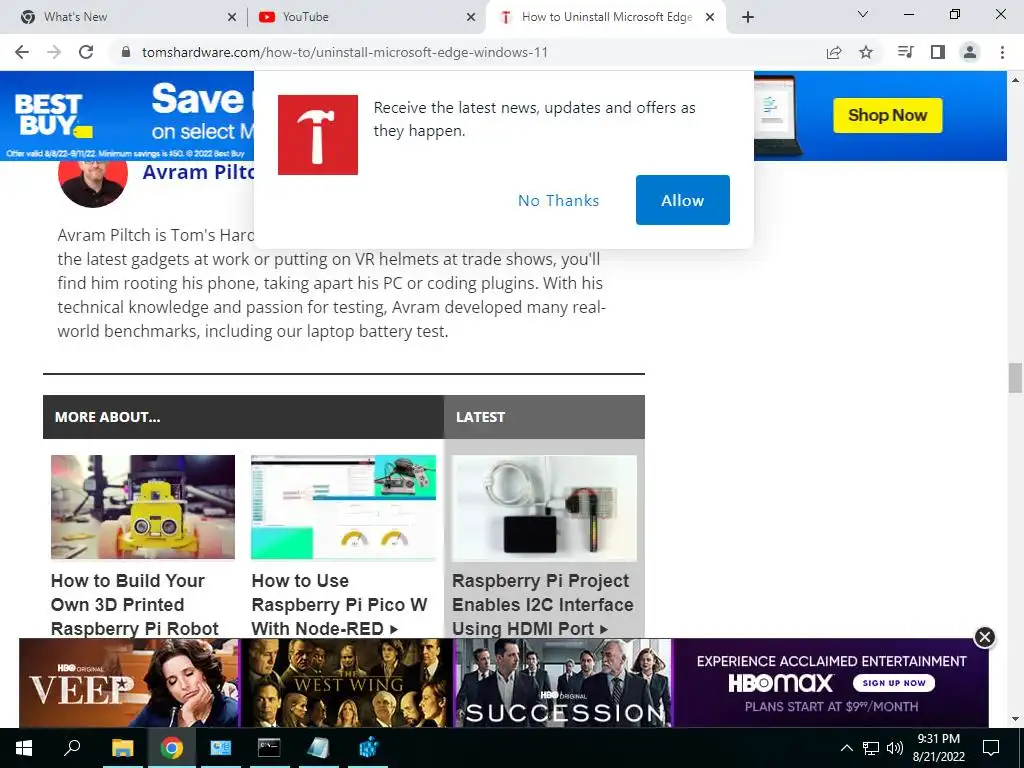Open the Windows Start menu
This screenshot has height=768, width=1024.
tap(24, 748)
